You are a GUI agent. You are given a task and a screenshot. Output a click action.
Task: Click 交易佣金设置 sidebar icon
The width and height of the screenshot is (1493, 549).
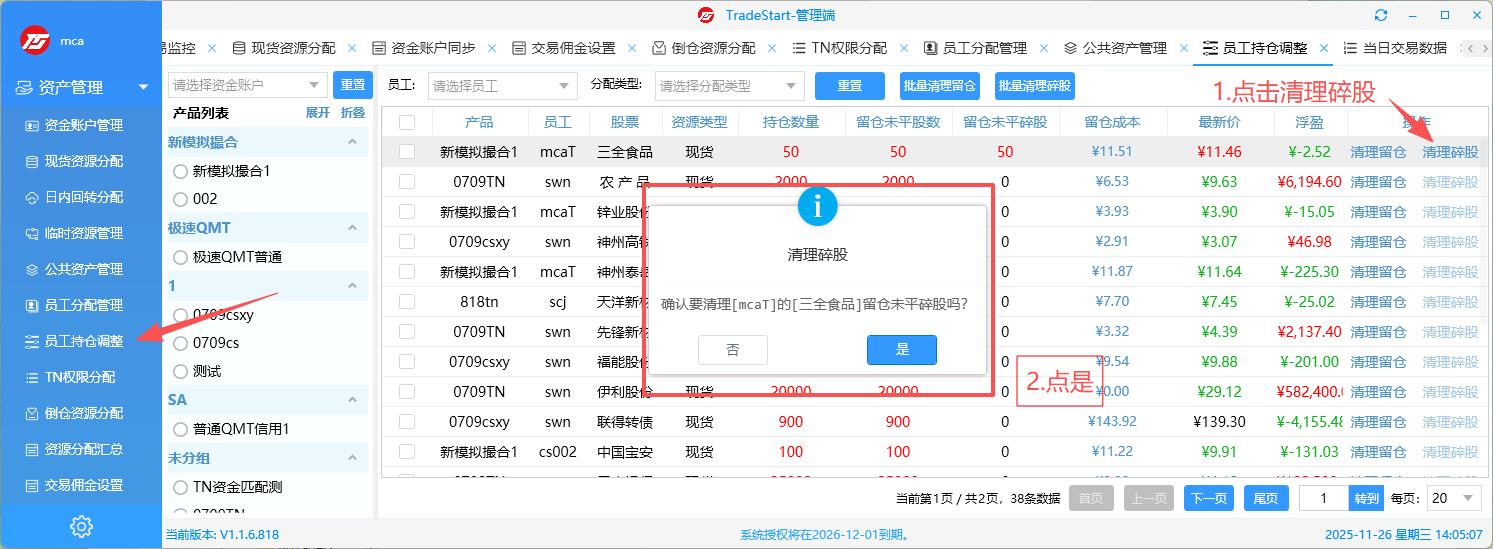32,485
